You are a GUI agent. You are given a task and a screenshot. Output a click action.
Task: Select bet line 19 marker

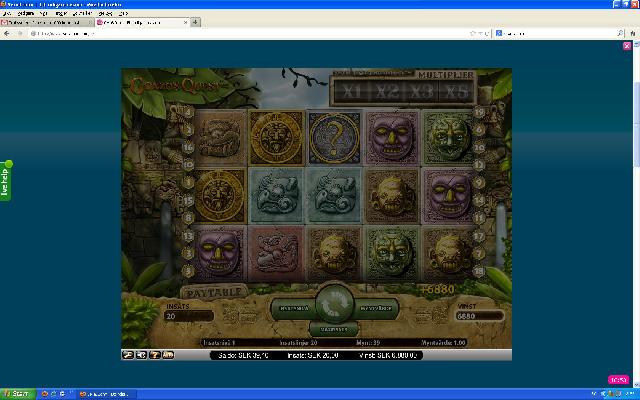pos(479,112)
